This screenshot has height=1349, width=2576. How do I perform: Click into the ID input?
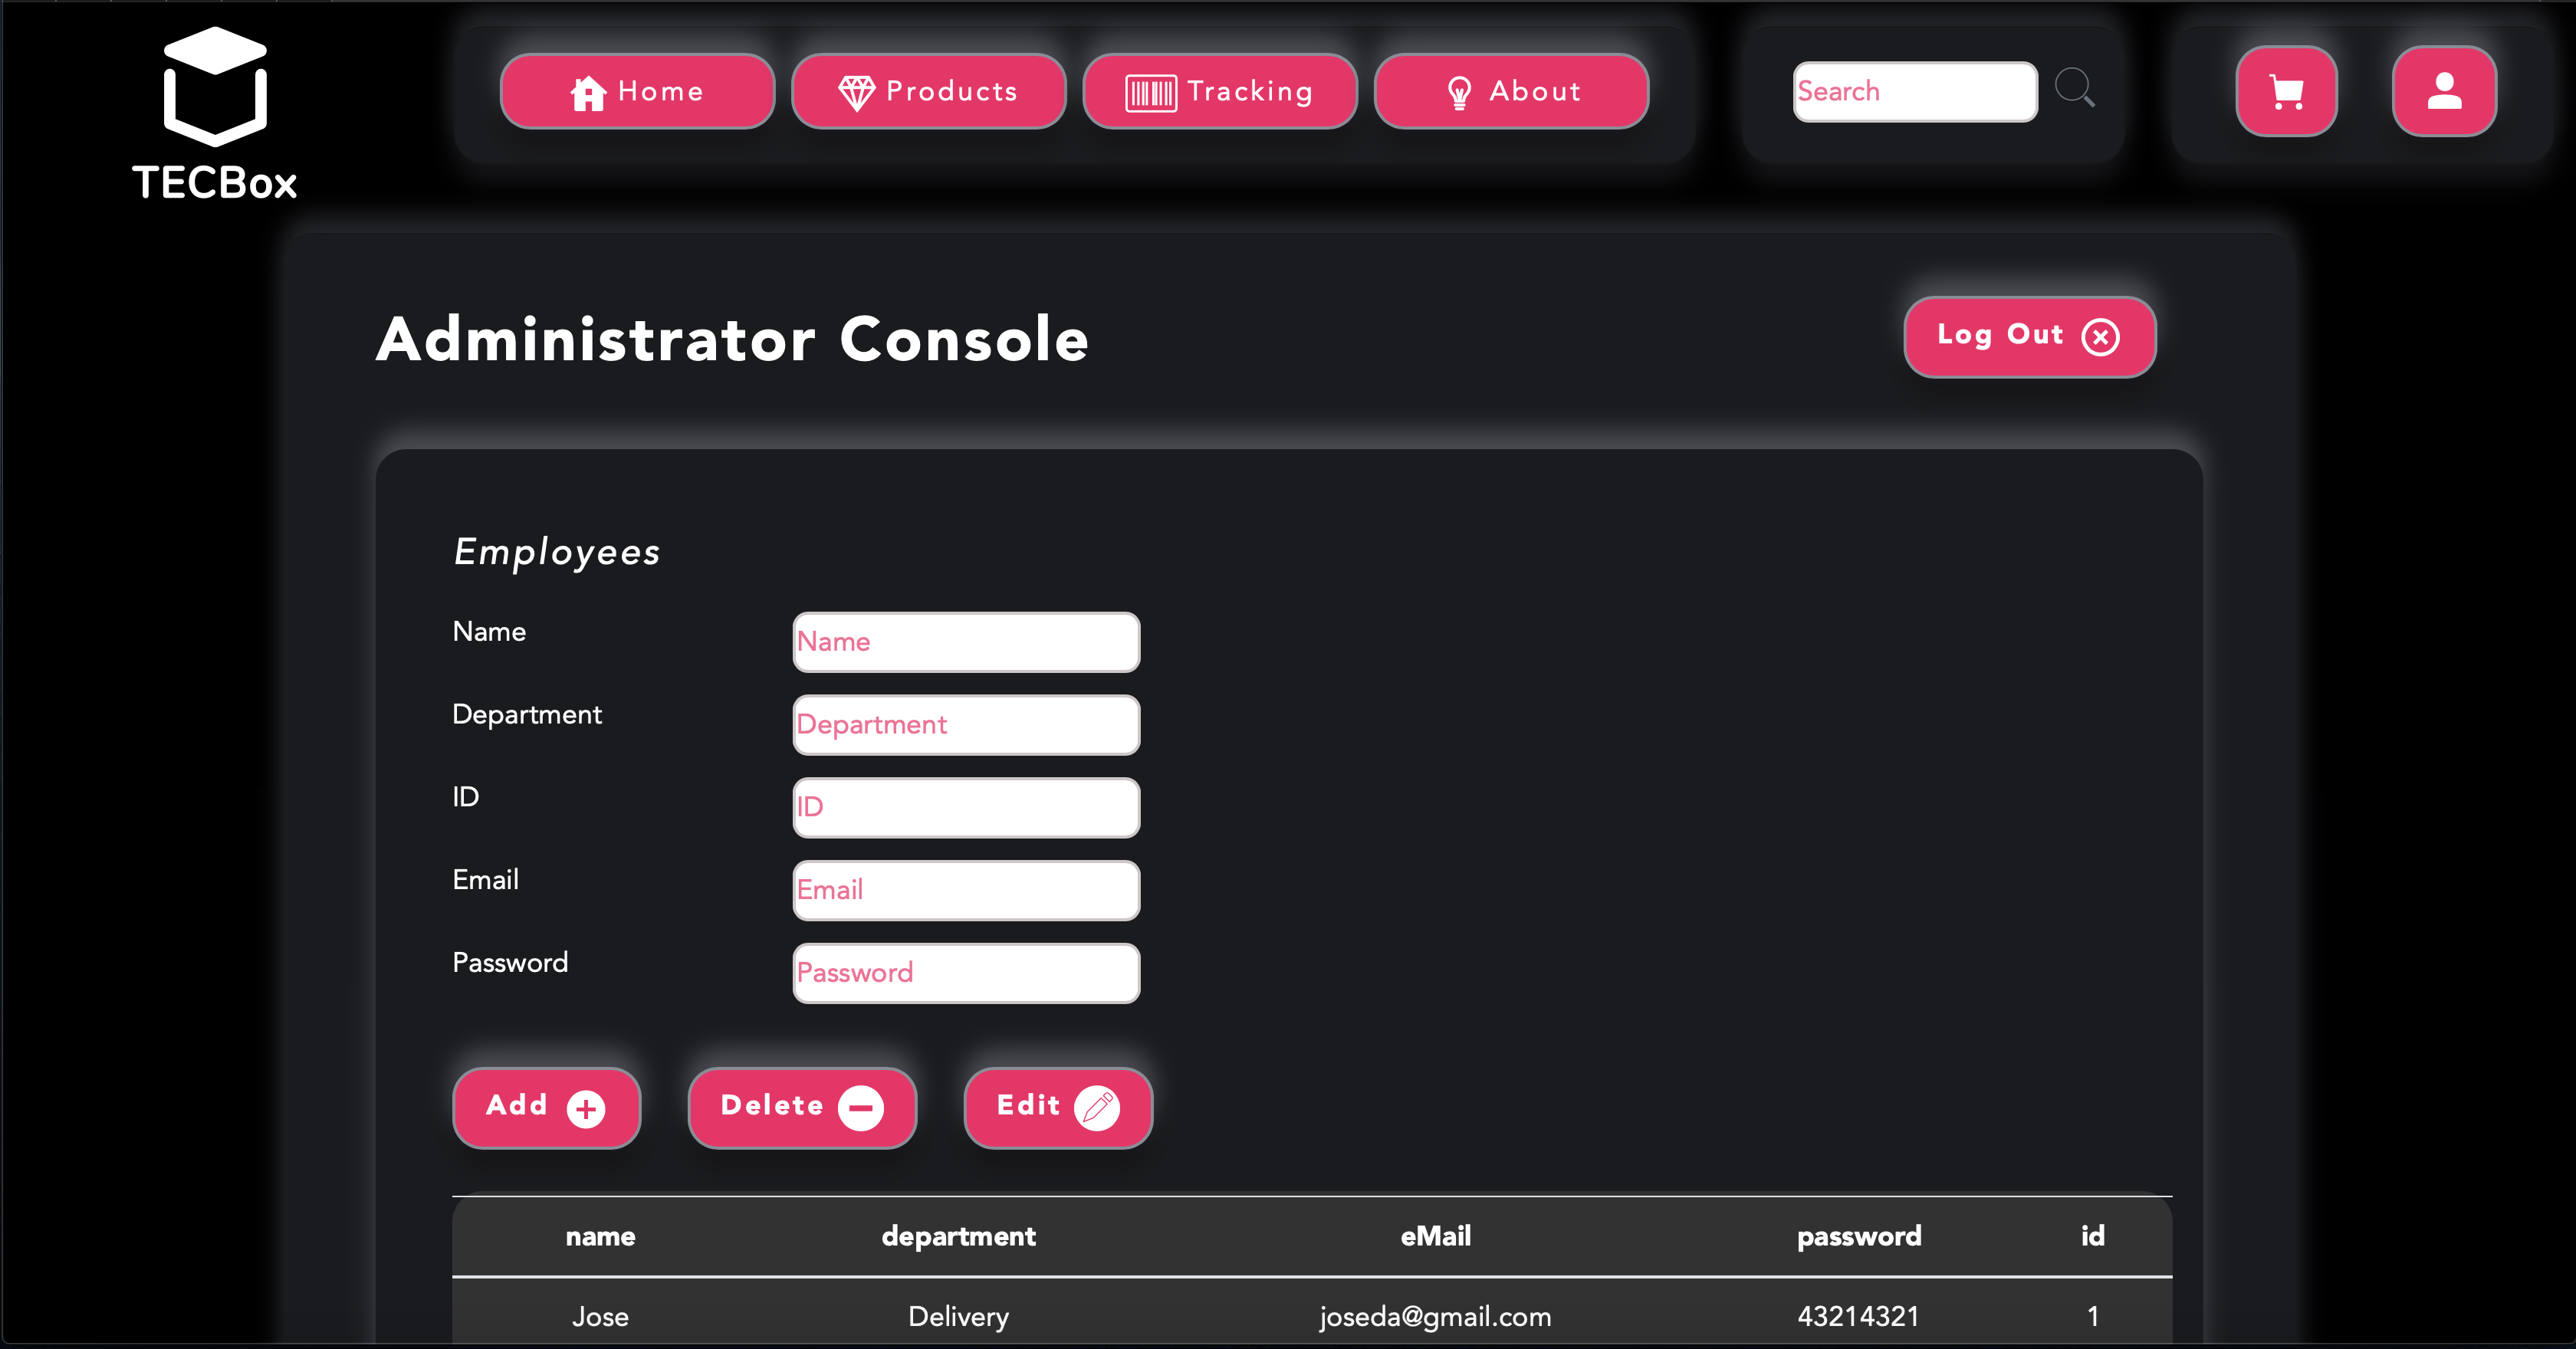(x=966, y=807)
